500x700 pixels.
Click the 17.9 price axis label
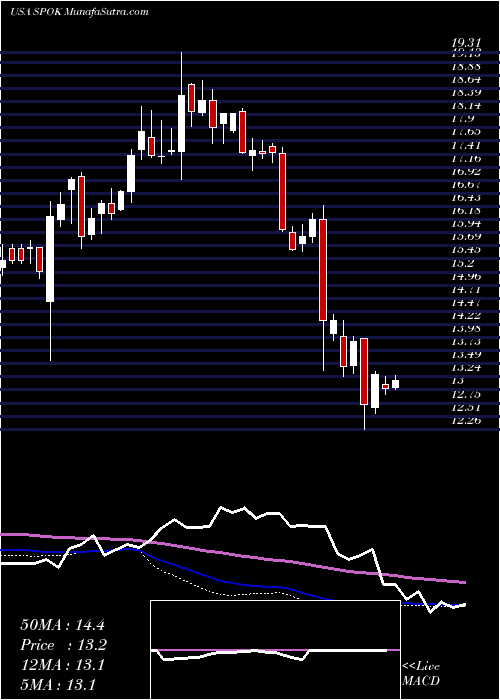tap(462, 119)
